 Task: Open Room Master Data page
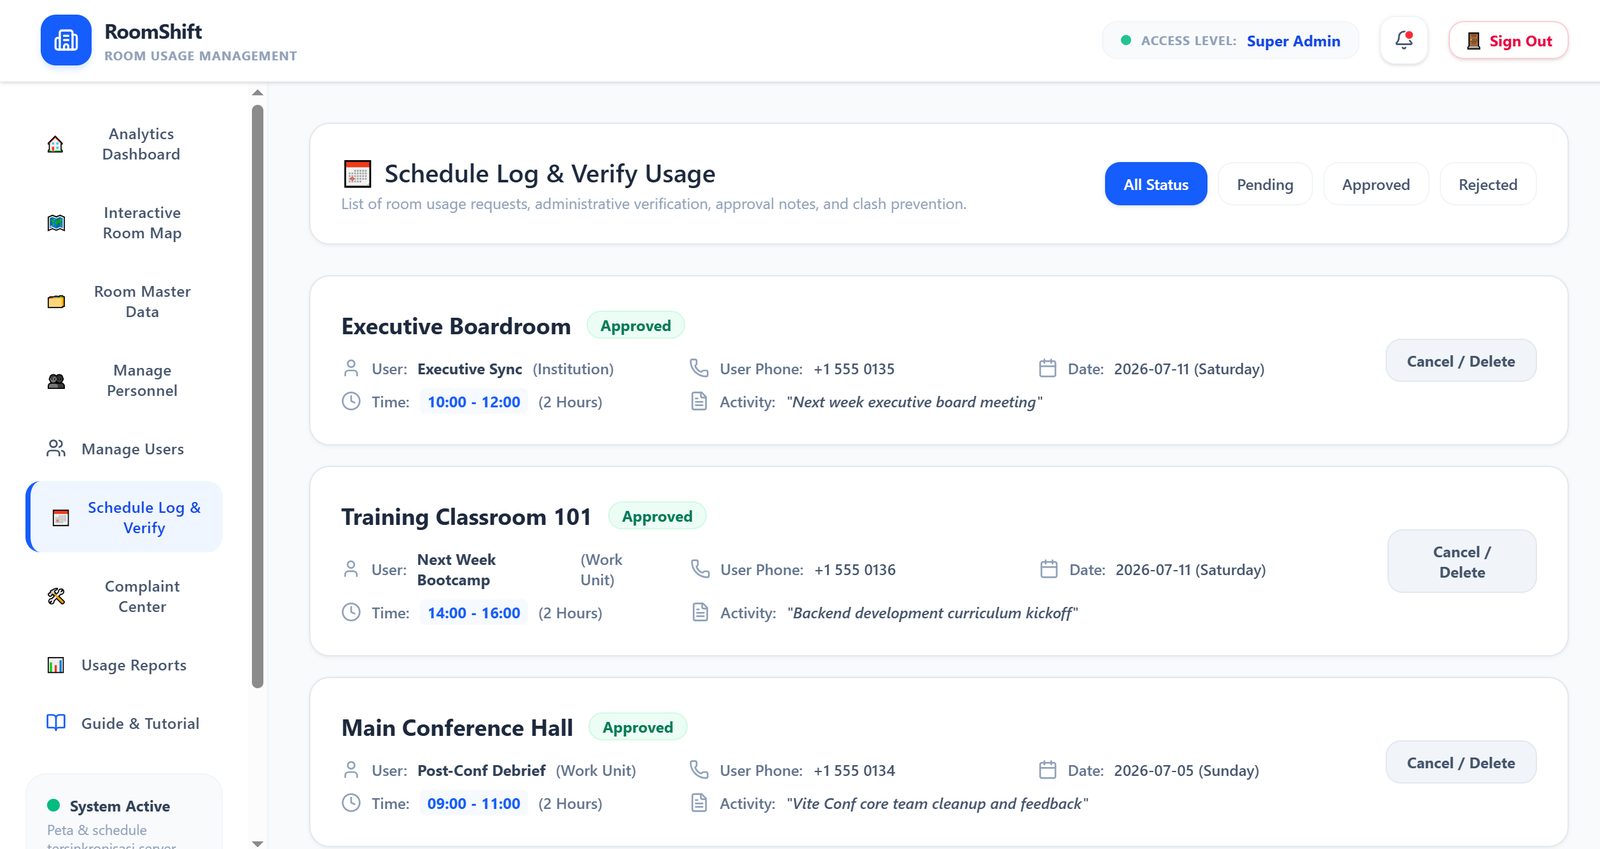(124, 302)
